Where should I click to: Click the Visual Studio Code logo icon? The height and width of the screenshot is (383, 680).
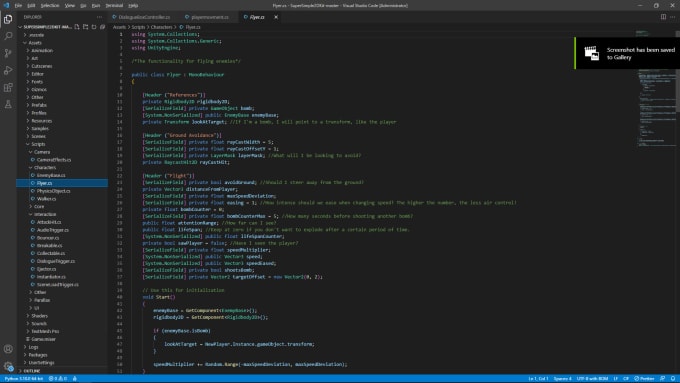[x=6, y=6]
